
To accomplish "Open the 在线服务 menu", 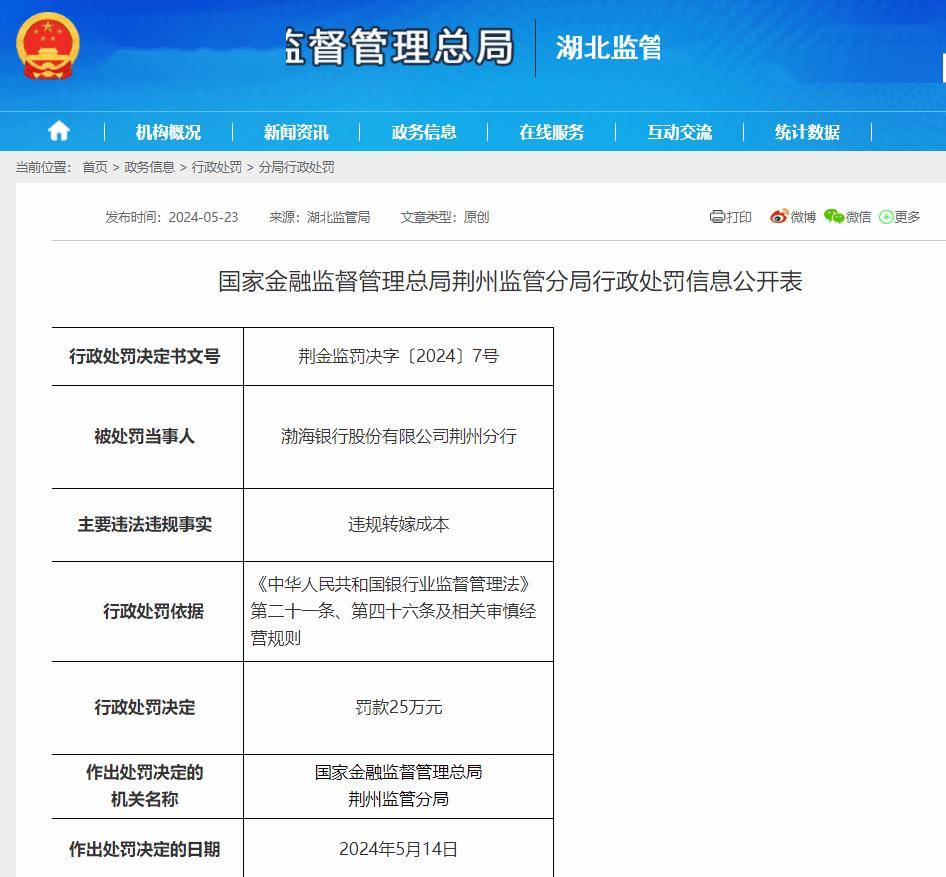I will click(552, 131).
